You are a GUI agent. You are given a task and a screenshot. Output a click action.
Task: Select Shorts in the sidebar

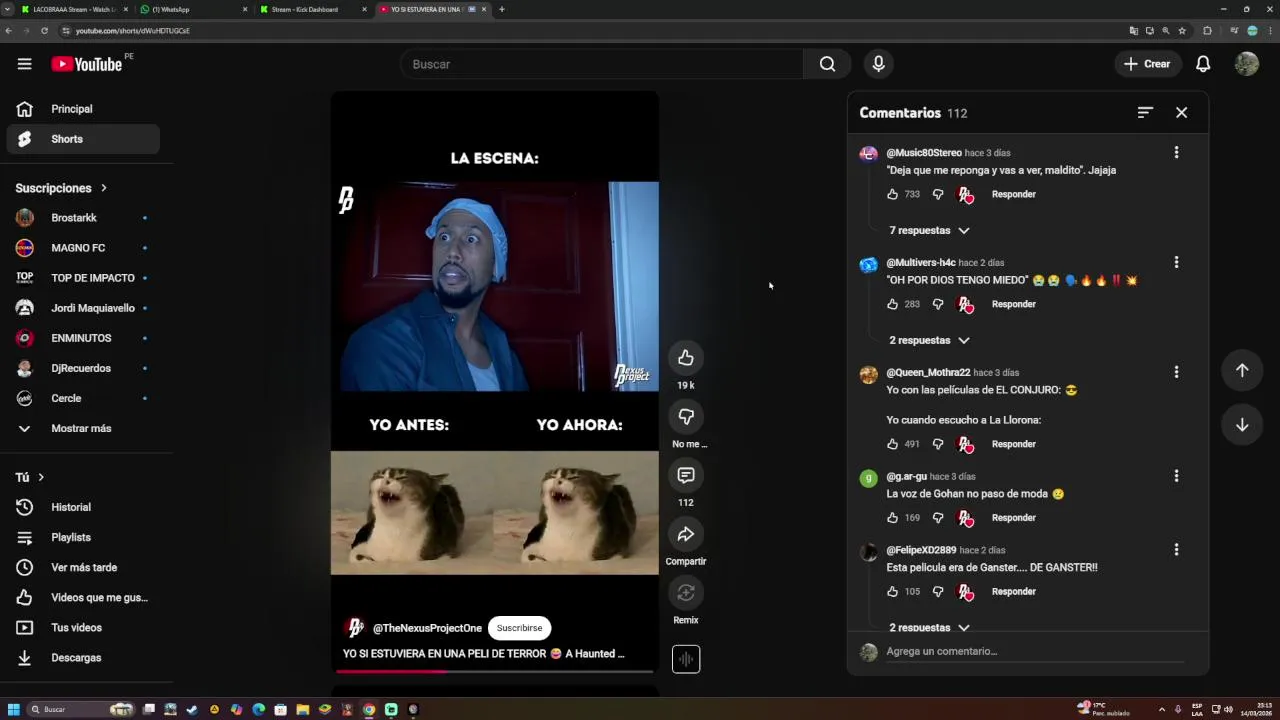(84, 139)
